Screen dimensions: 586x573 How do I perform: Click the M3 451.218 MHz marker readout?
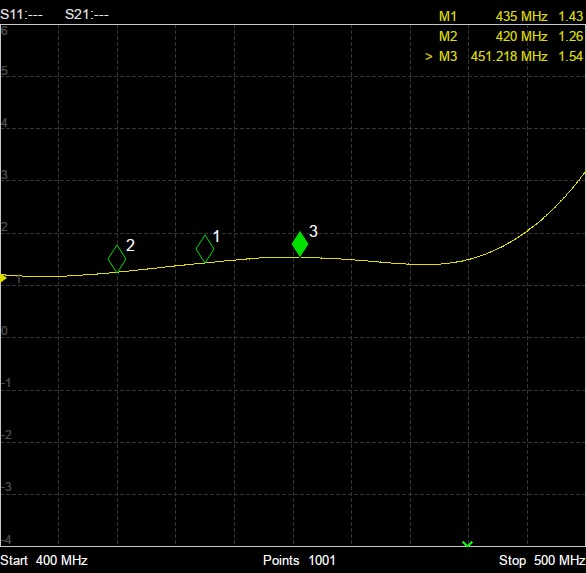tap(511, 56)
